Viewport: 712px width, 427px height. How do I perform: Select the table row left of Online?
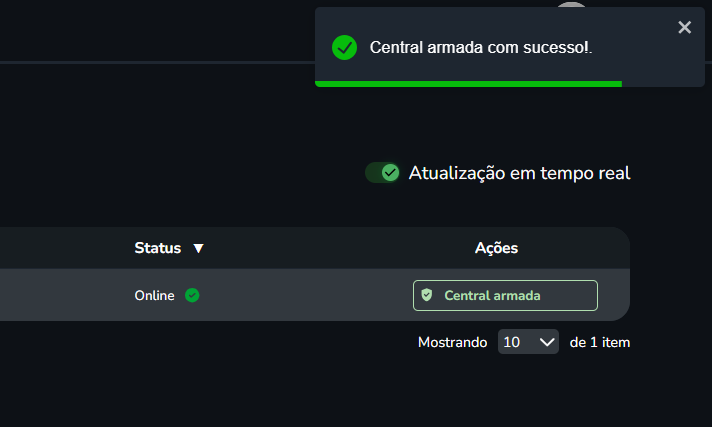coord(60,295)
